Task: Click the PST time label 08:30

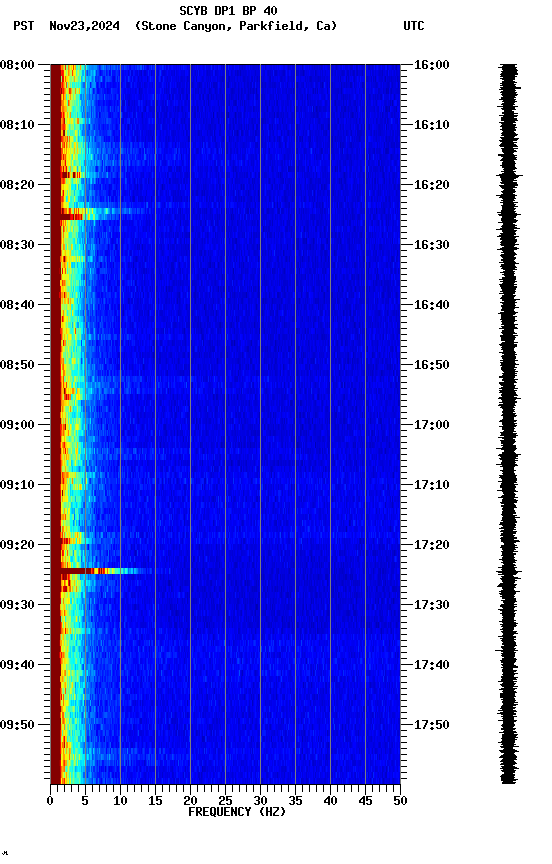Action: point(17,245)
